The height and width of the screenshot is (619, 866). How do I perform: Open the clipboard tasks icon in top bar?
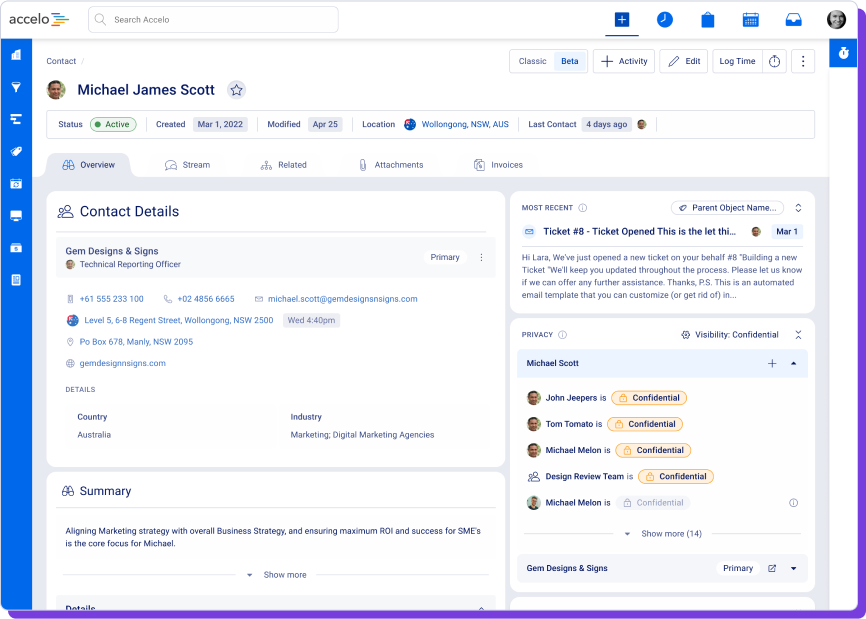point(707,20)
